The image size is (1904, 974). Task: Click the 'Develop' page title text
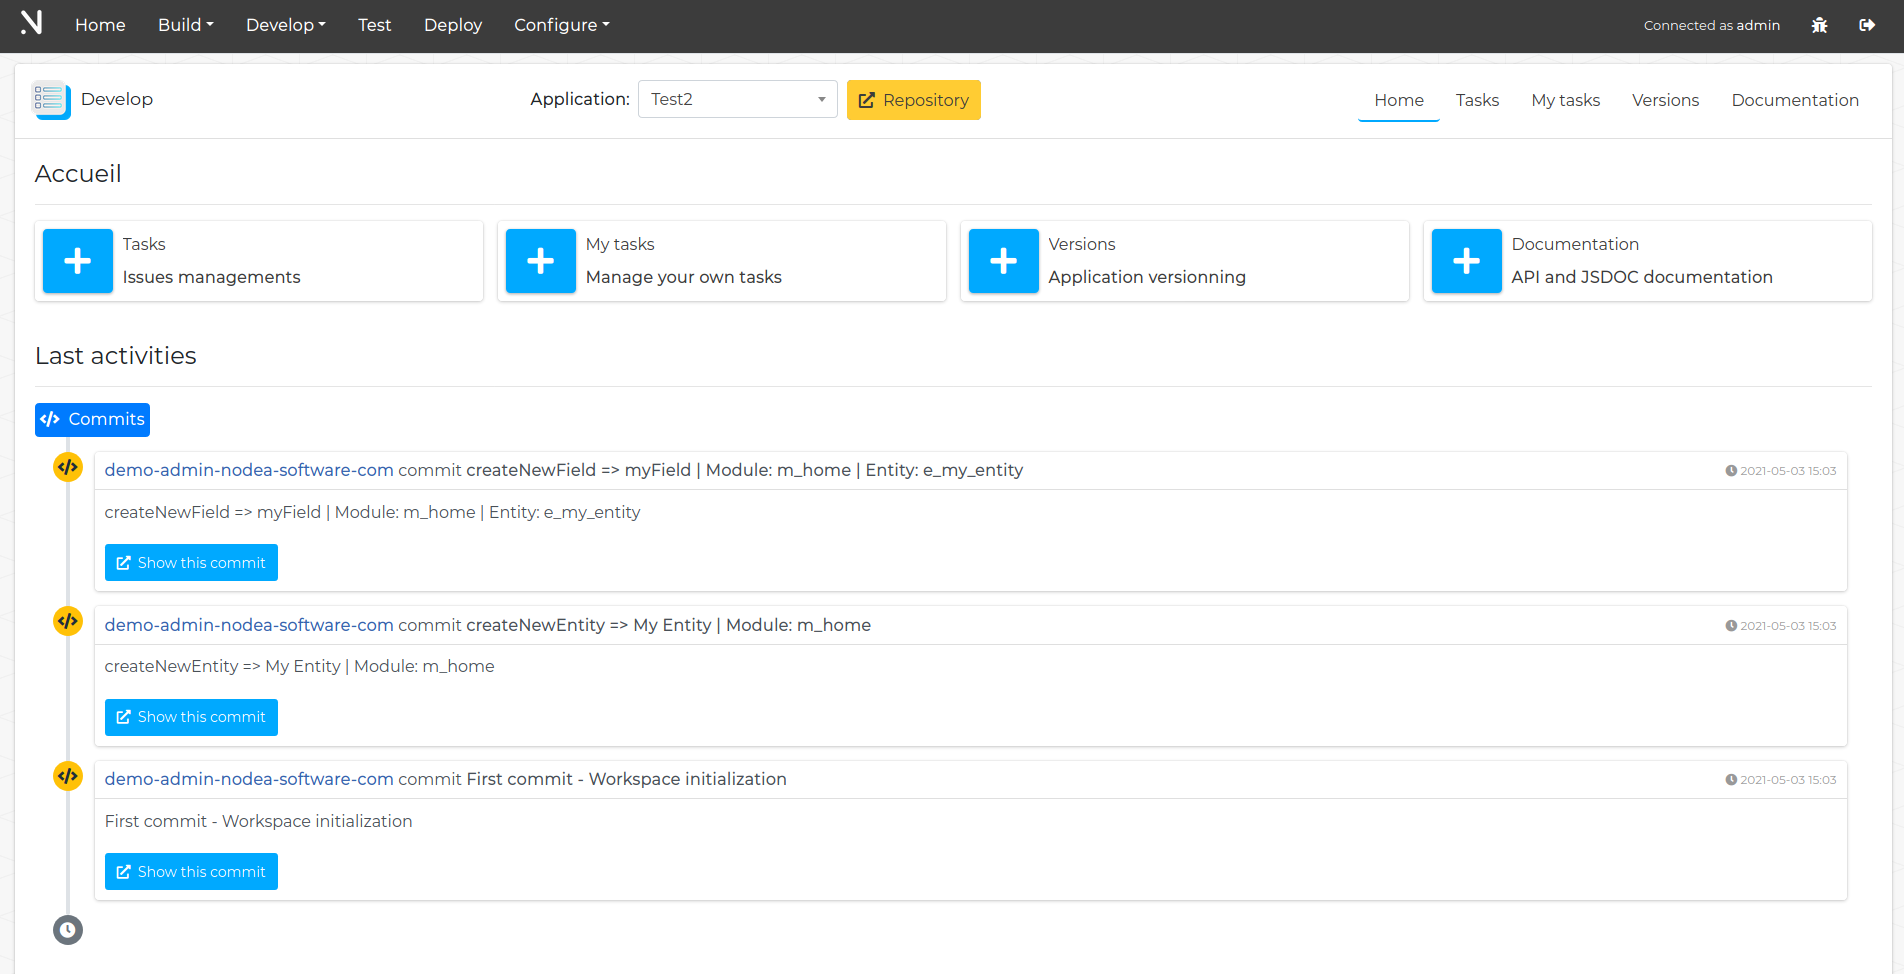[117, 99]
